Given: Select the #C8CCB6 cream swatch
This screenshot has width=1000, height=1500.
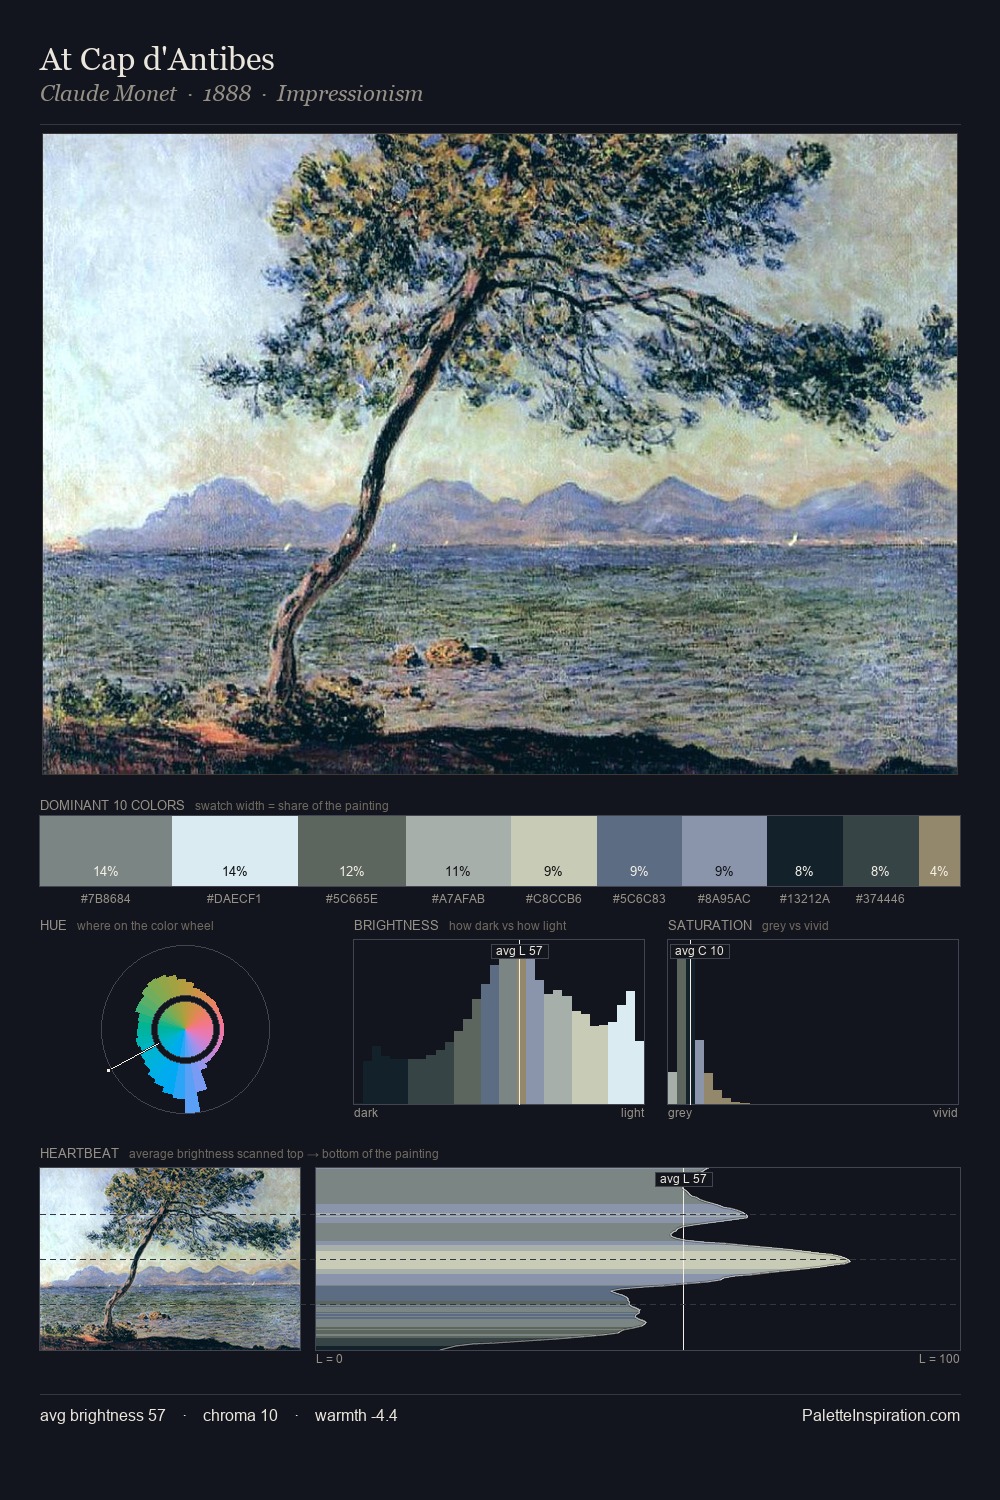Looking at the screenshot, I should (x=554, y=851).
